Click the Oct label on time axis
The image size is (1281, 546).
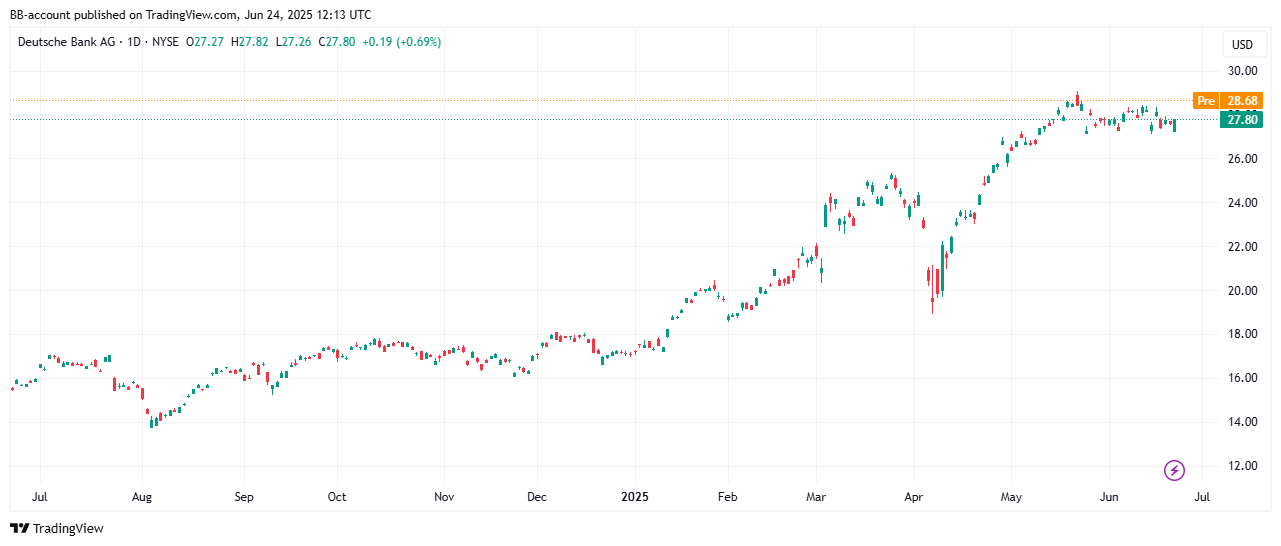click(x=337, y=497)
